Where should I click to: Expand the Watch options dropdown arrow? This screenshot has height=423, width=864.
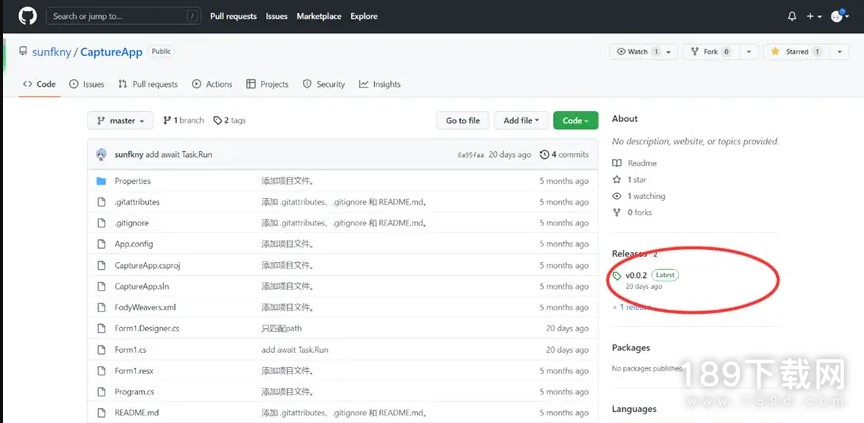click(669, 52)
